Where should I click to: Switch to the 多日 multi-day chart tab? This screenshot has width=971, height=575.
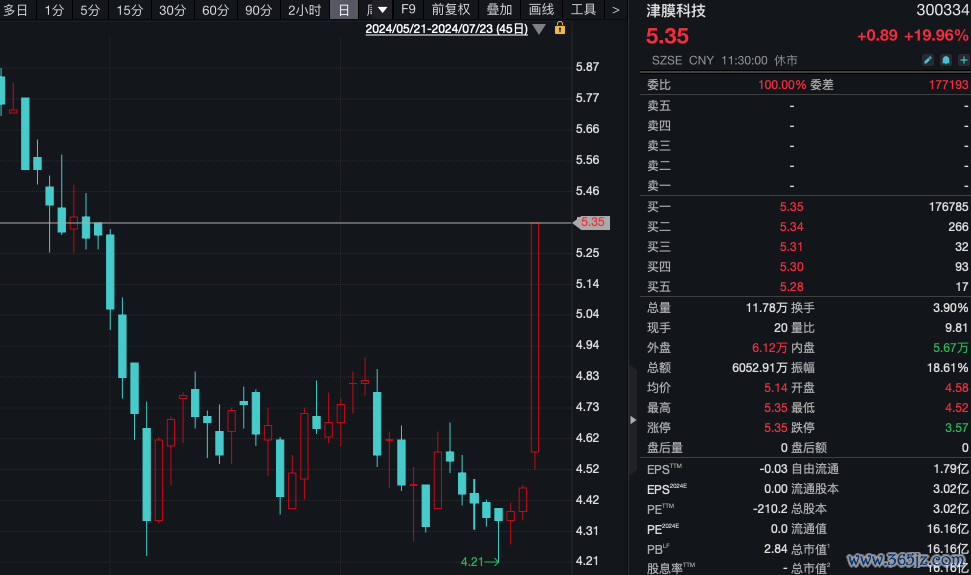pyautogui.click(x=15, y=10)
